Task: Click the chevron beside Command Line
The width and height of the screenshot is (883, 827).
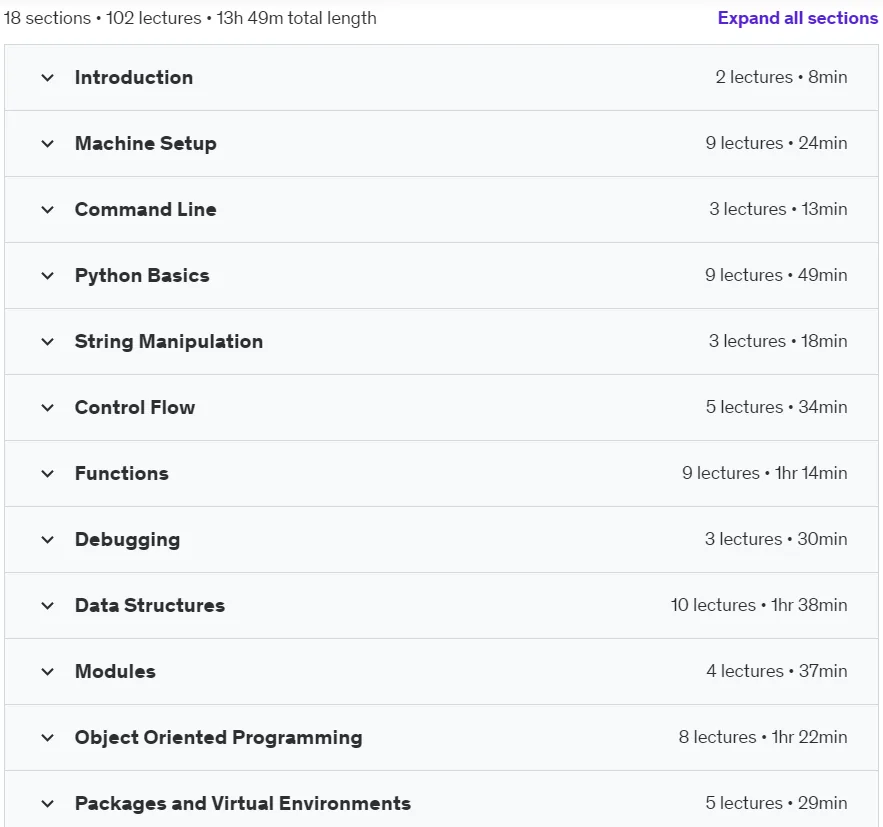Action: (48, 209)
